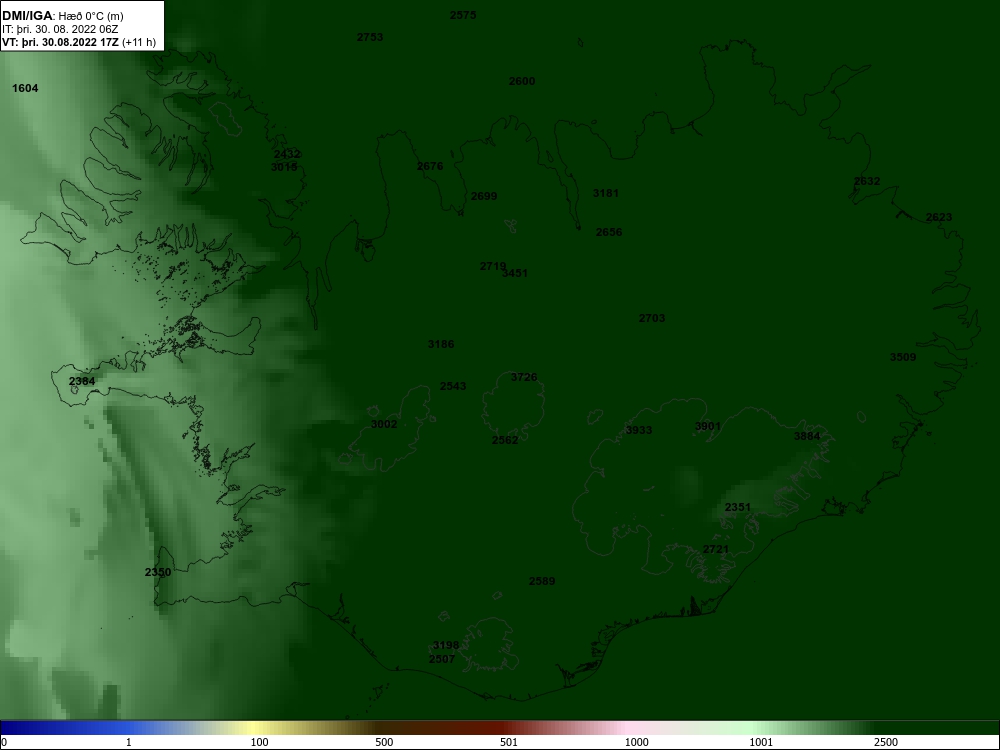This screenshot has height=750, width=1000.
Task: Select the 3451 value beside 2719
Action: (515, 273)
